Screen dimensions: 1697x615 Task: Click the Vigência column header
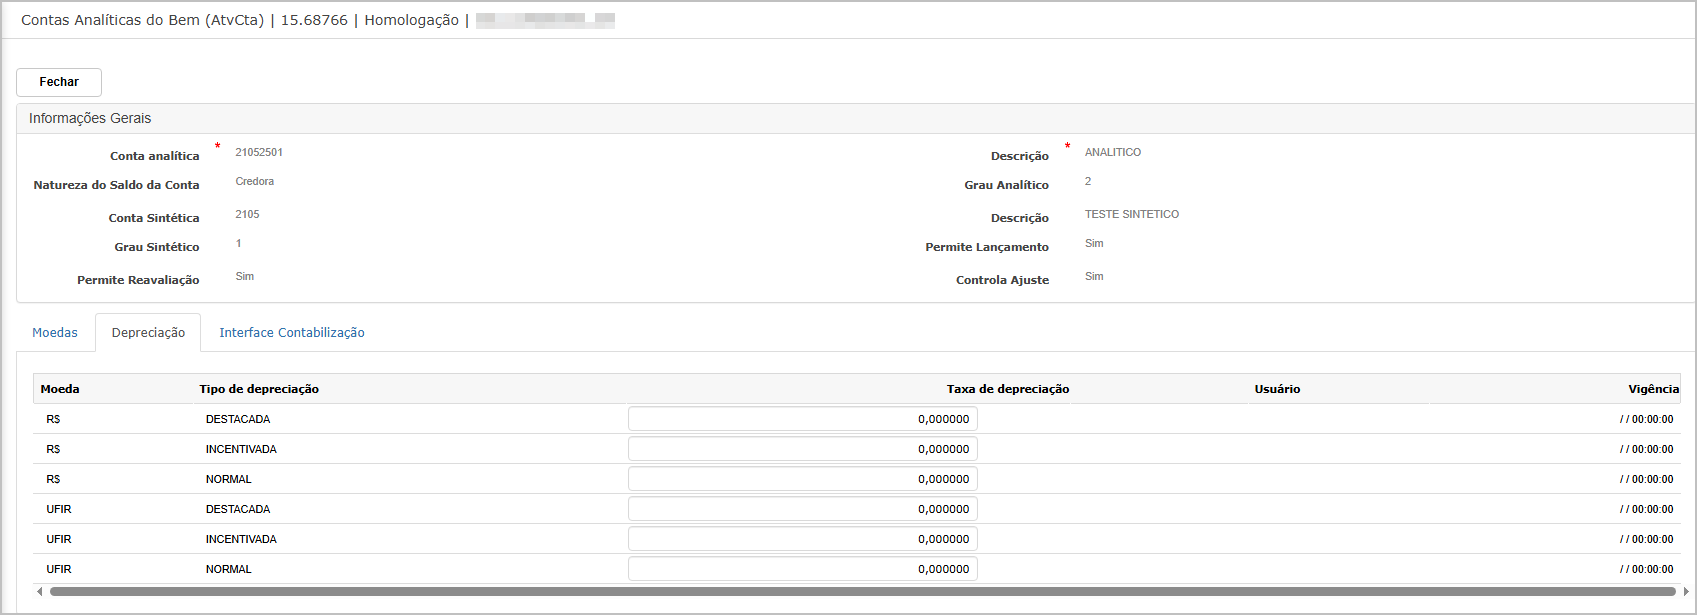point(1653,389)
